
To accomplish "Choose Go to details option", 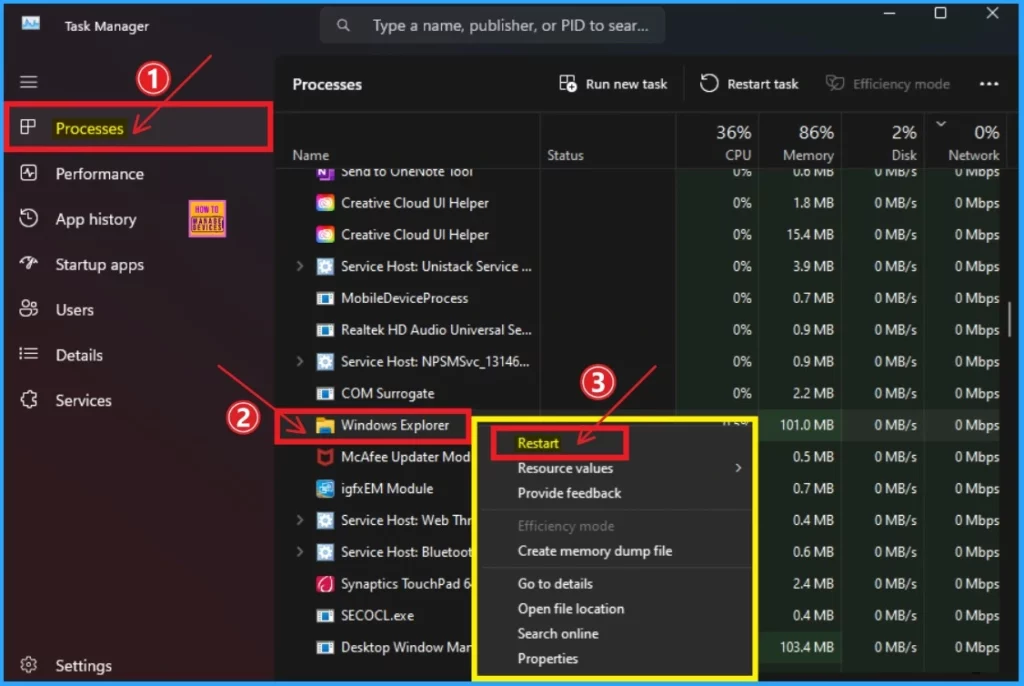I will (x=555, y=583).
